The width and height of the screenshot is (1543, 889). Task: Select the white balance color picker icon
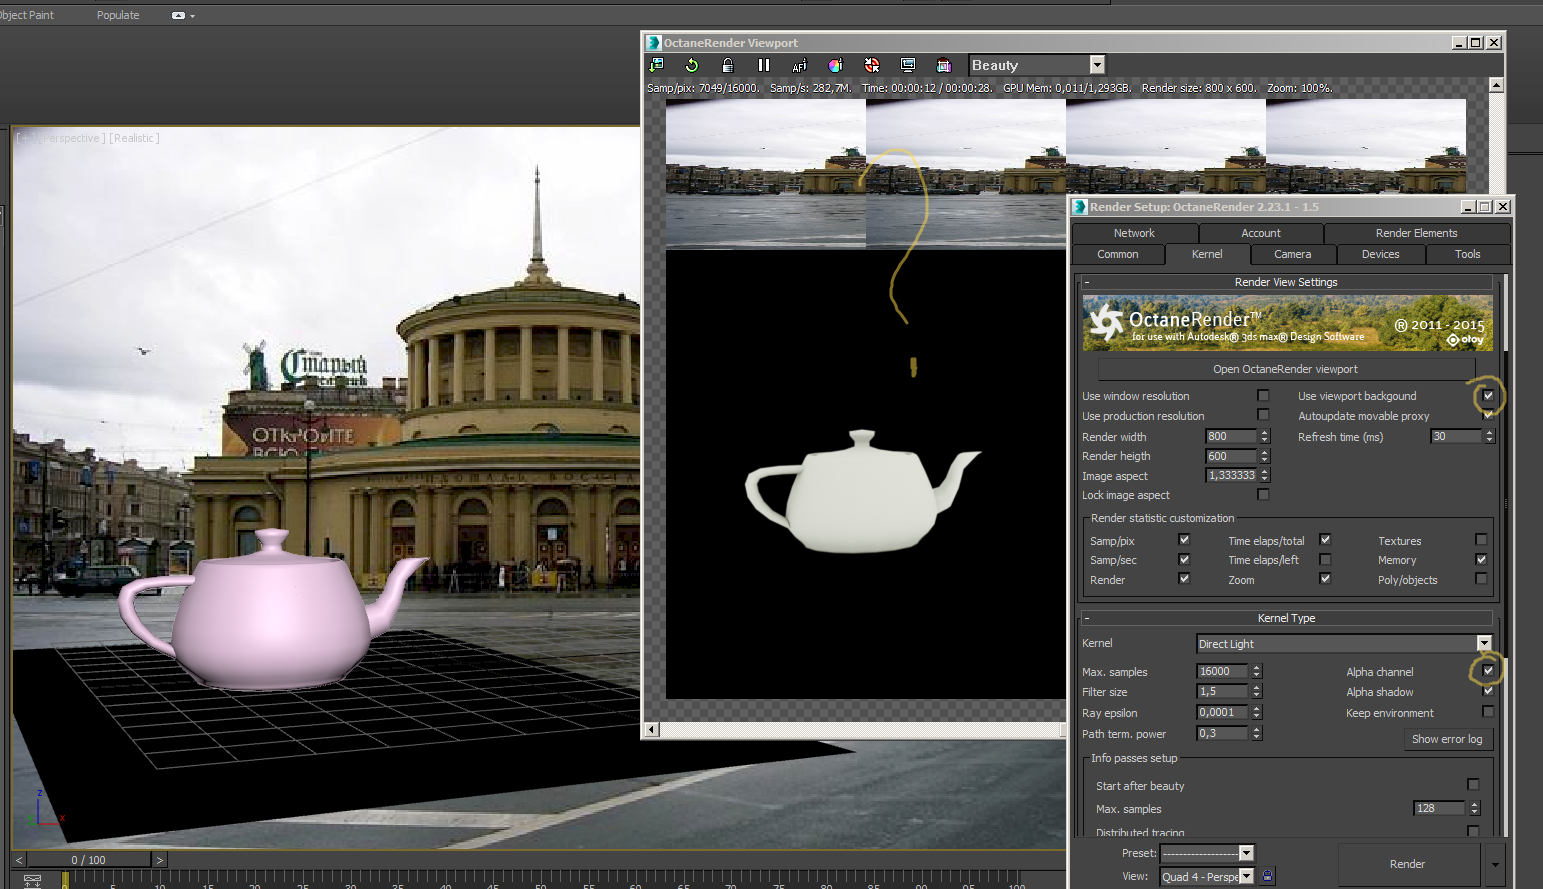(x=836, y=65)
